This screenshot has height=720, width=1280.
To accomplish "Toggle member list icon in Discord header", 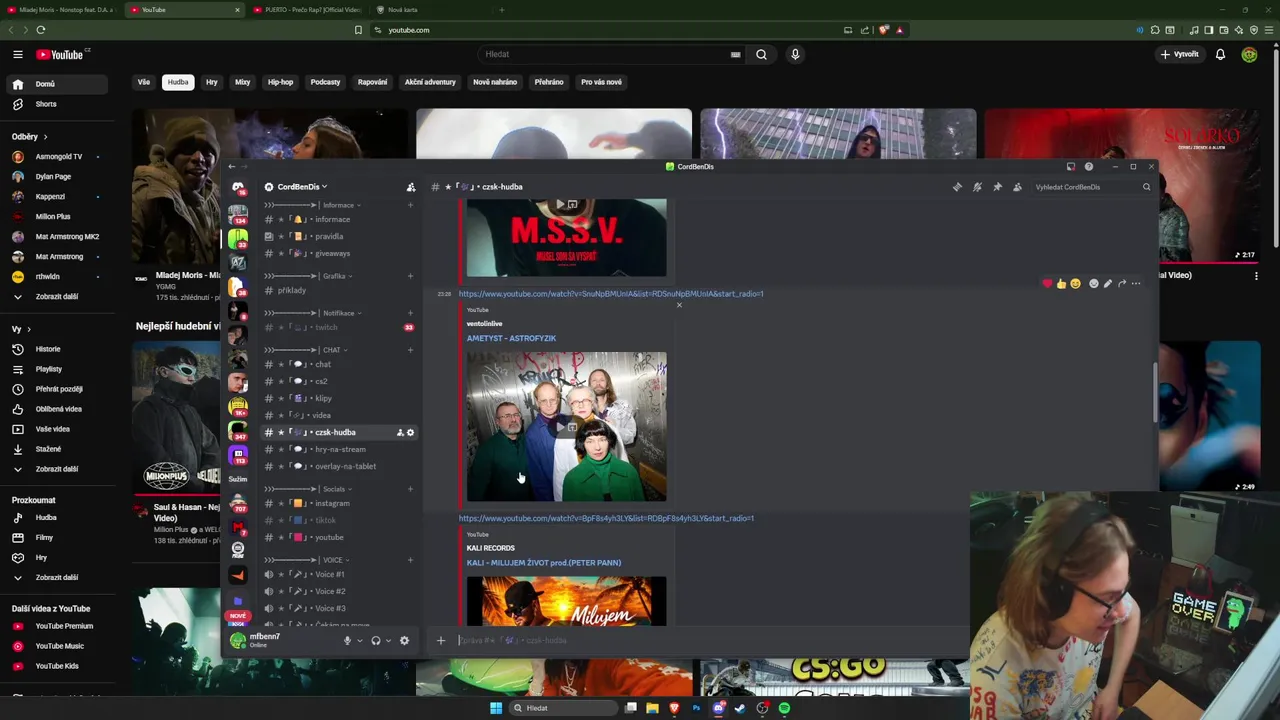I will (x=1017, y=187).
